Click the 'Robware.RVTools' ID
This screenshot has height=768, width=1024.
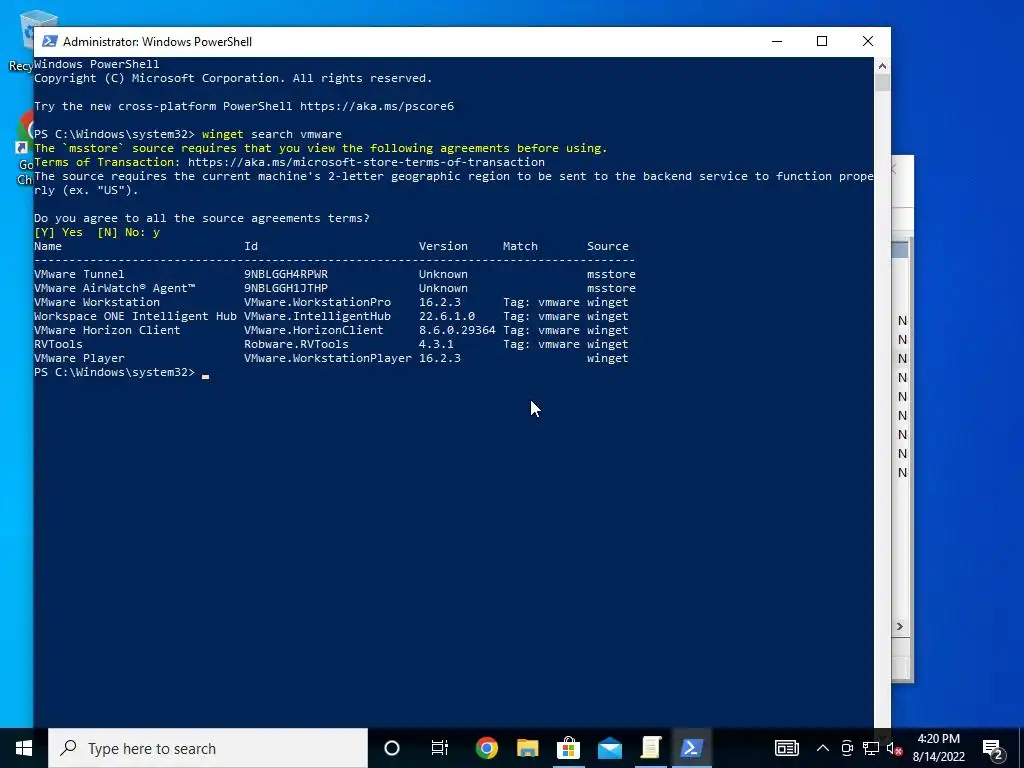296,344
